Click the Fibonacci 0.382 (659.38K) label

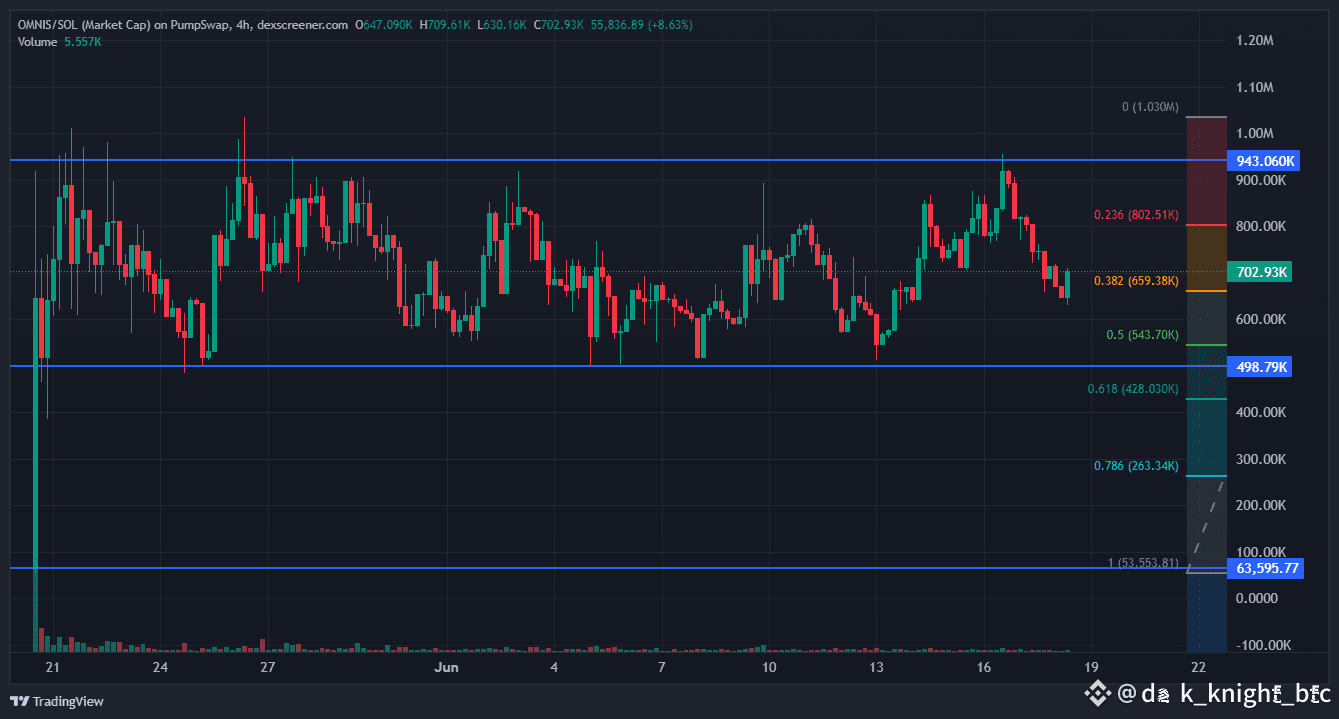click(x=1136, y=281)
